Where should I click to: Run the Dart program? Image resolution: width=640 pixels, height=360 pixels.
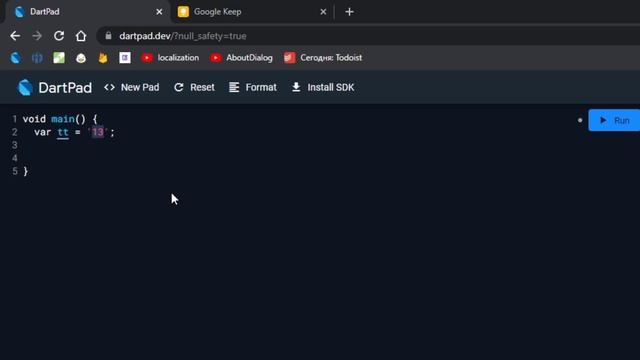coord(614,120)
